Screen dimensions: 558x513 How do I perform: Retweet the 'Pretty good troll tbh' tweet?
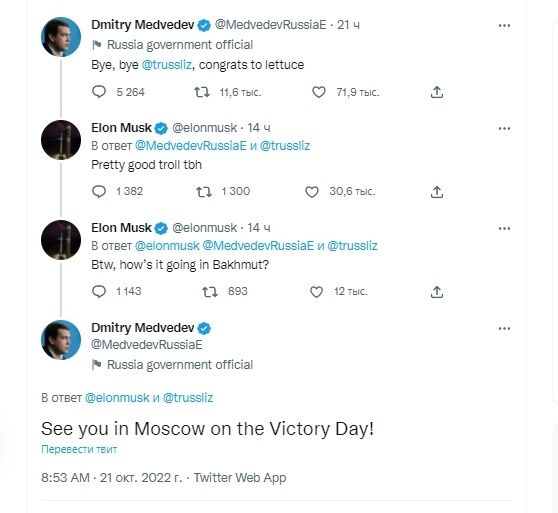pos(204,192)
